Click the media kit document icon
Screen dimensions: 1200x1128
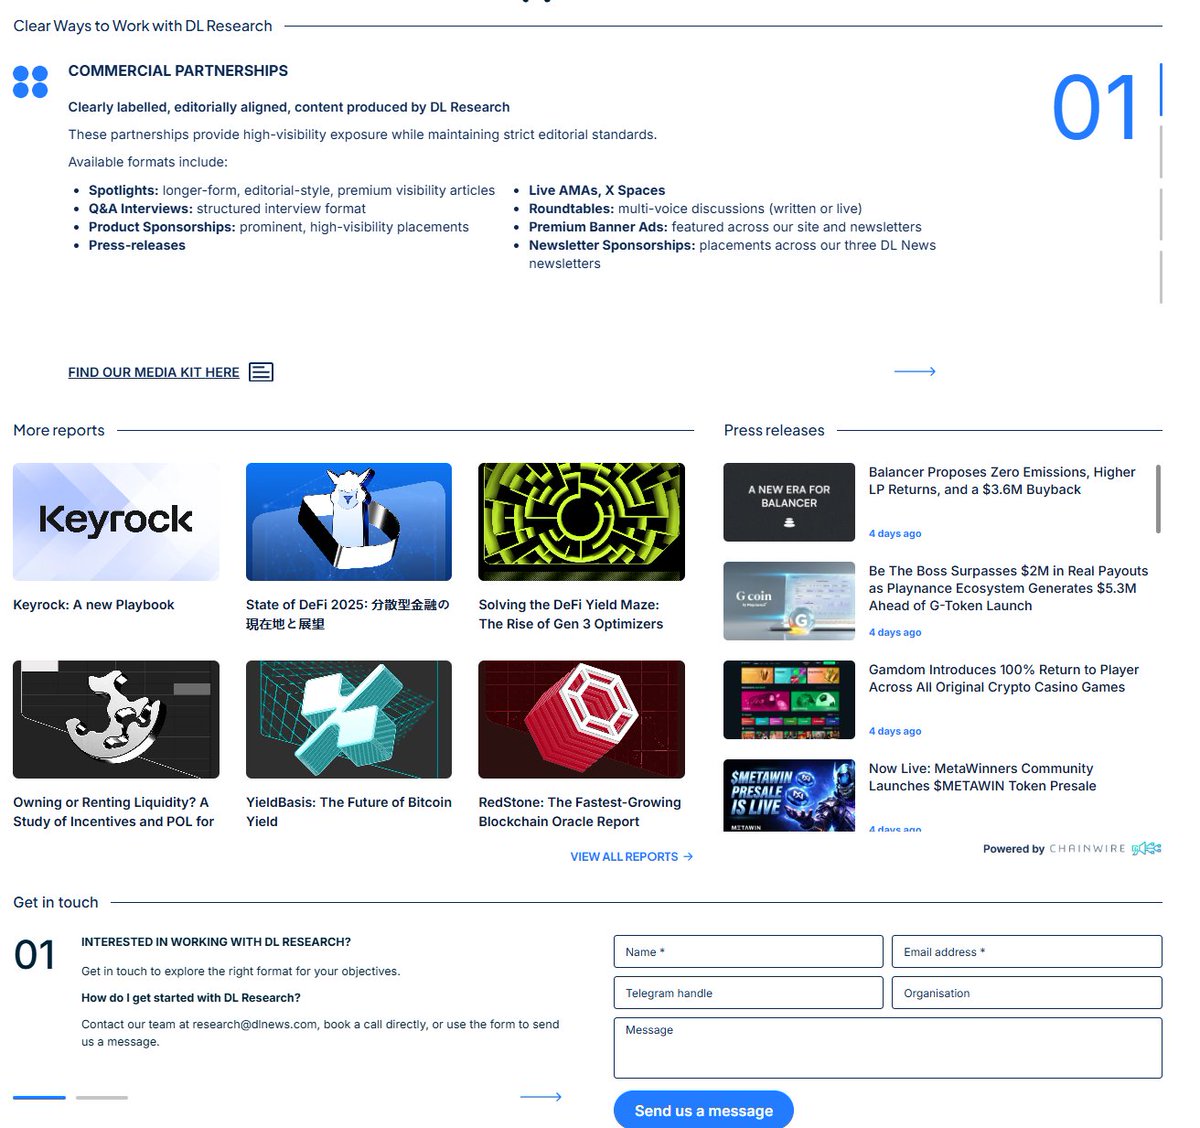coord(261,372)
